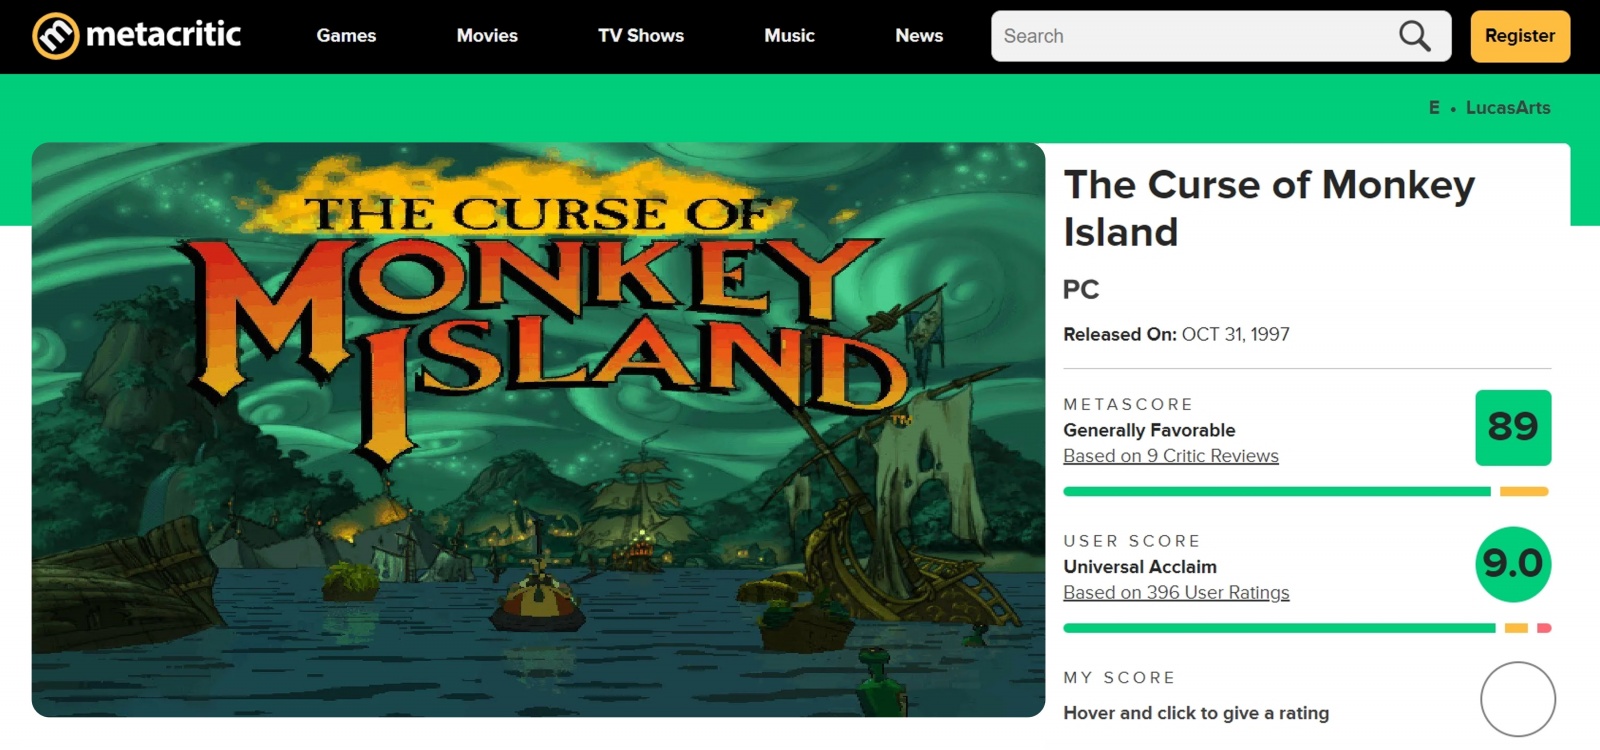Go to the TV Shows section
This screenshot has width=1600, height=750.
tap(640, 36)
